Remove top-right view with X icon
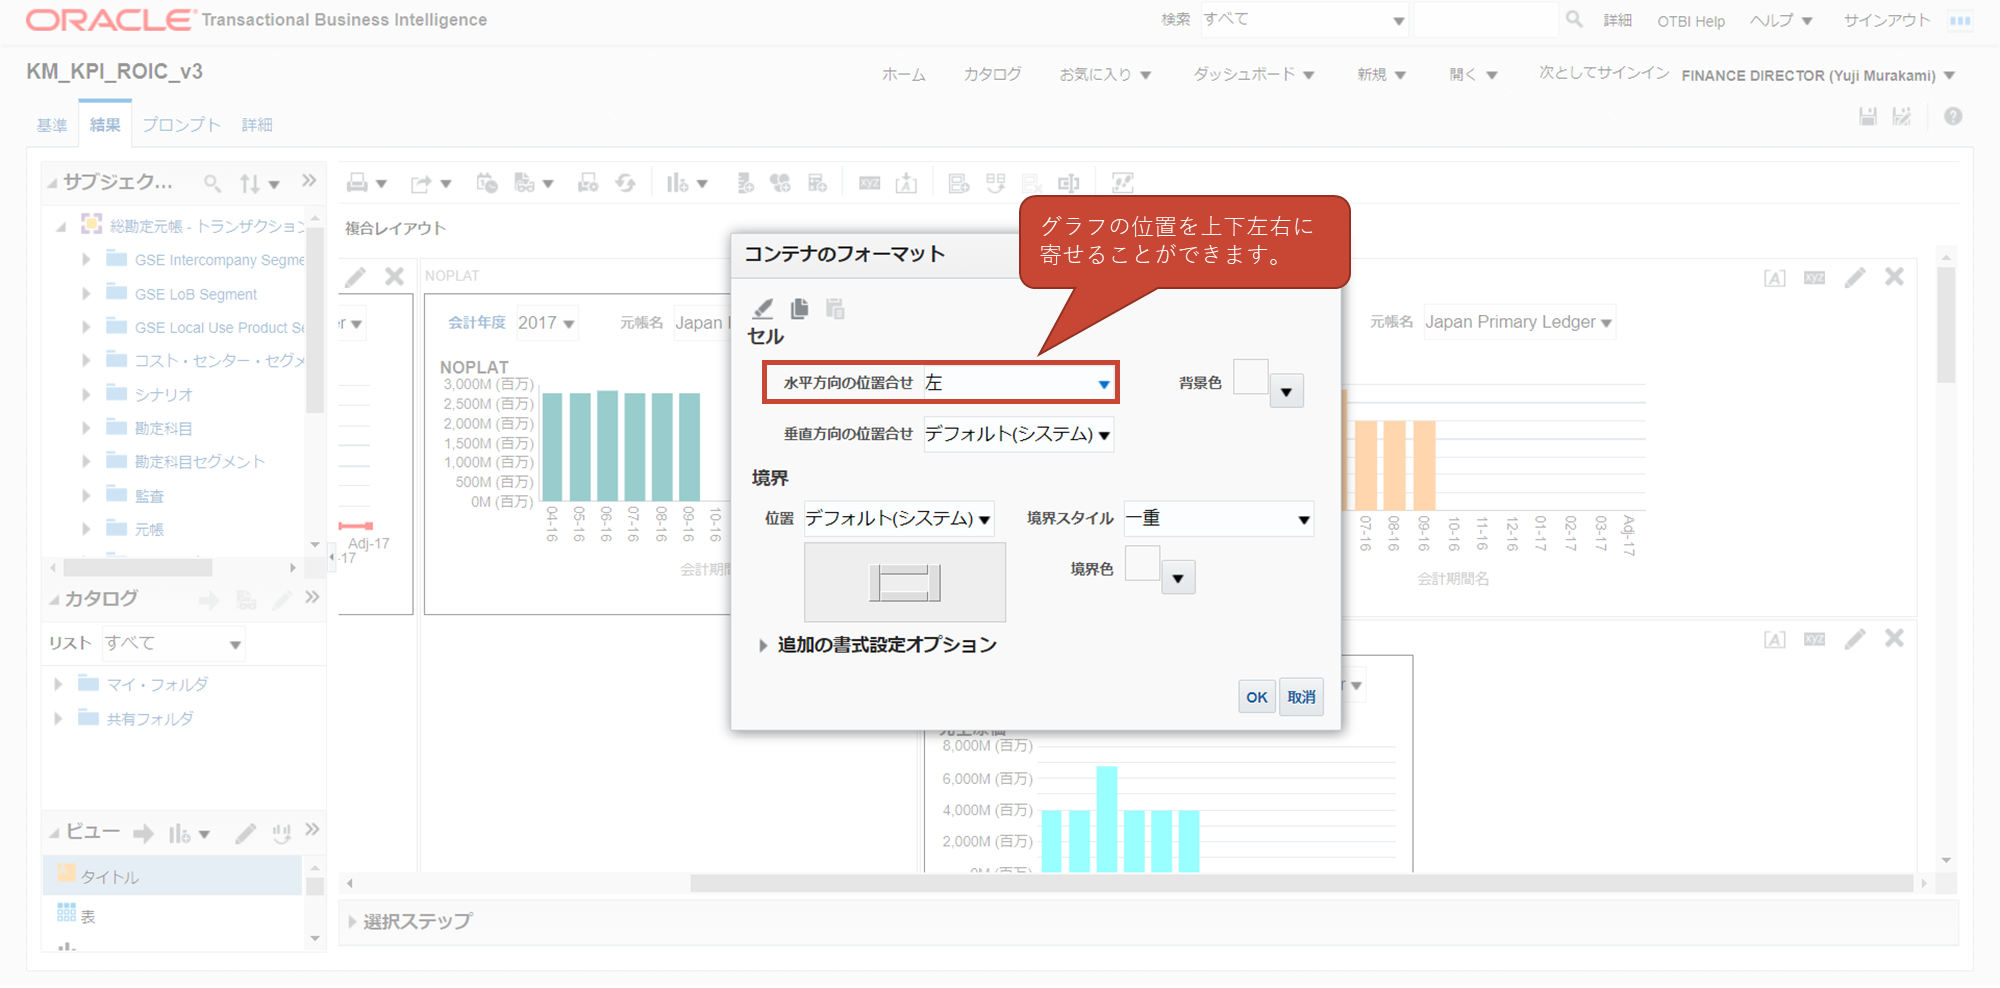Image resolution: width=2000 pixels, height=988 pixels. [1894, 277]
